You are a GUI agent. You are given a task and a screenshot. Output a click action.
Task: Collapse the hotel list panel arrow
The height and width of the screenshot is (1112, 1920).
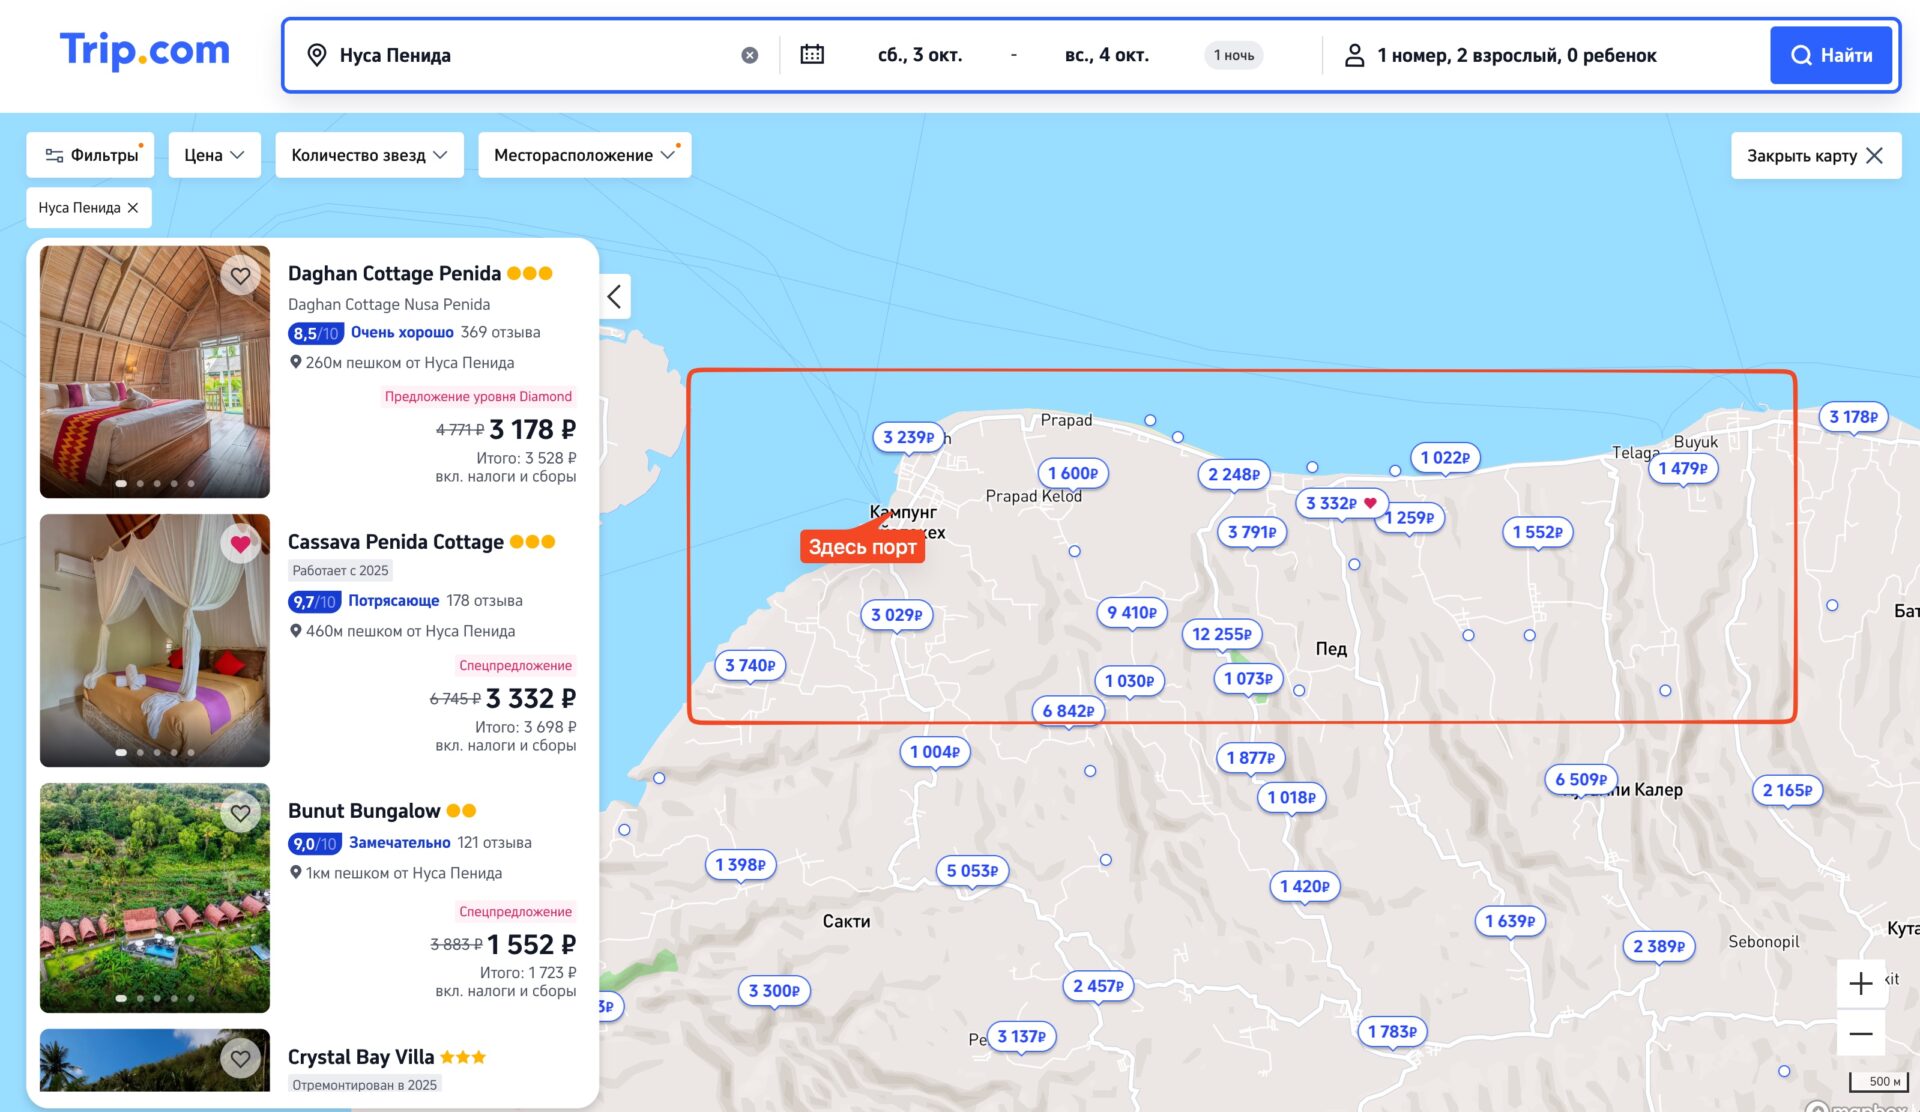click(614, 296)
